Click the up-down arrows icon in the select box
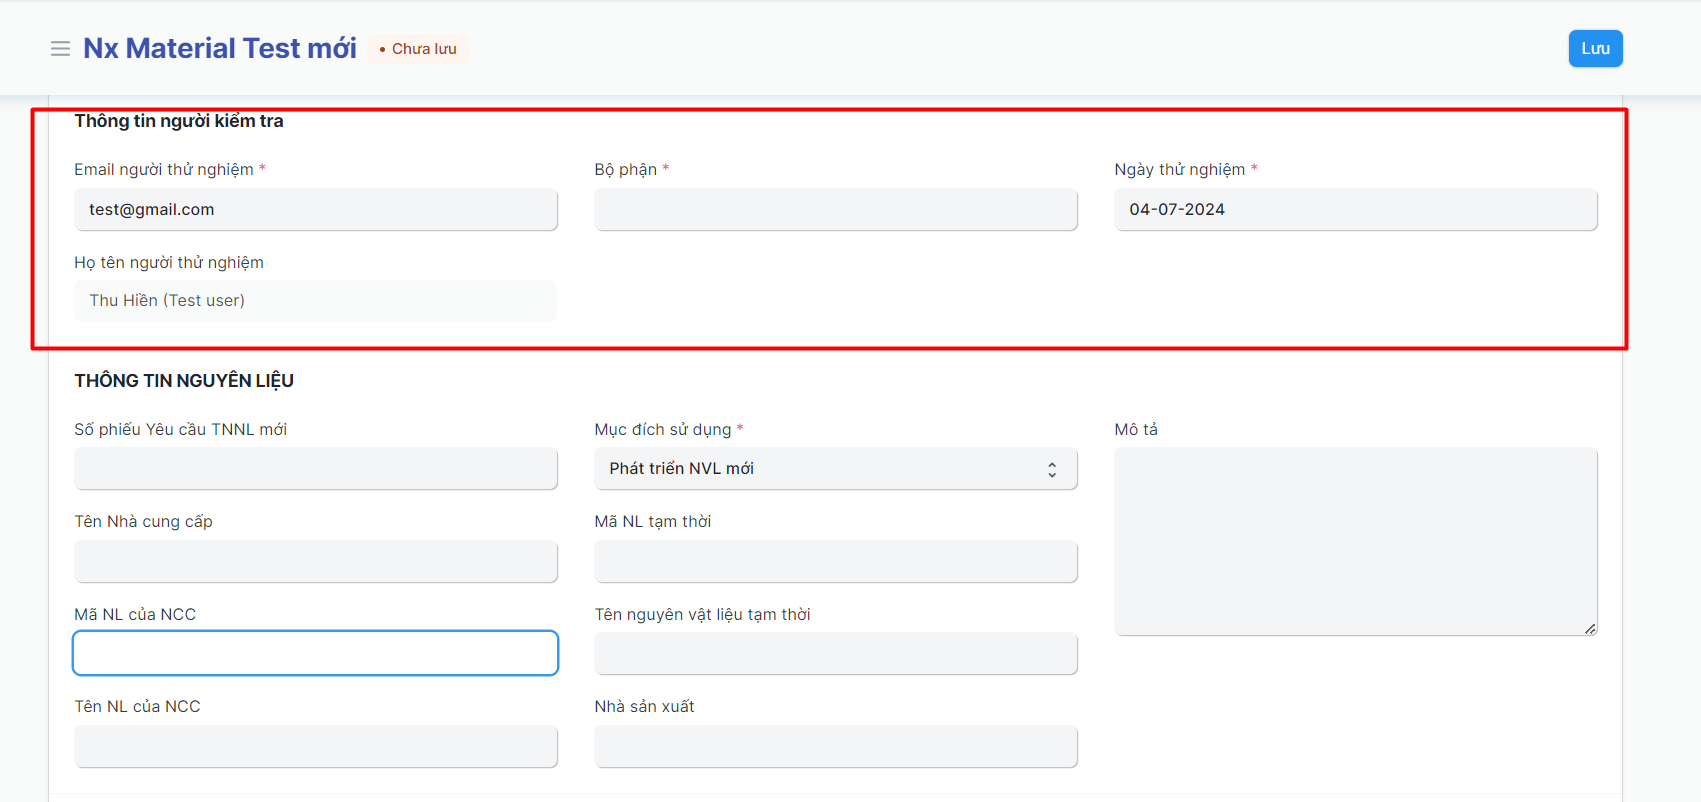Screen dimensions: 1701x802 pos(1052,470)
